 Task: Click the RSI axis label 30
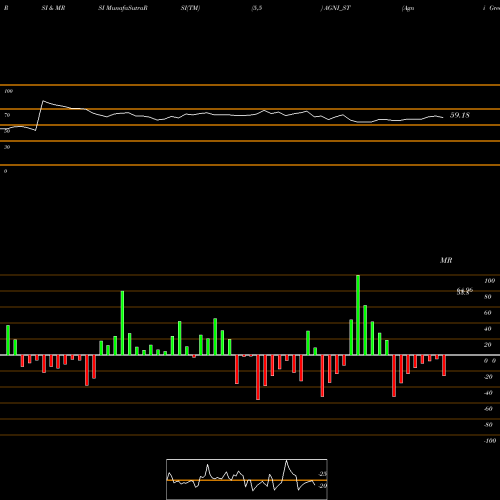coord(7,147)
